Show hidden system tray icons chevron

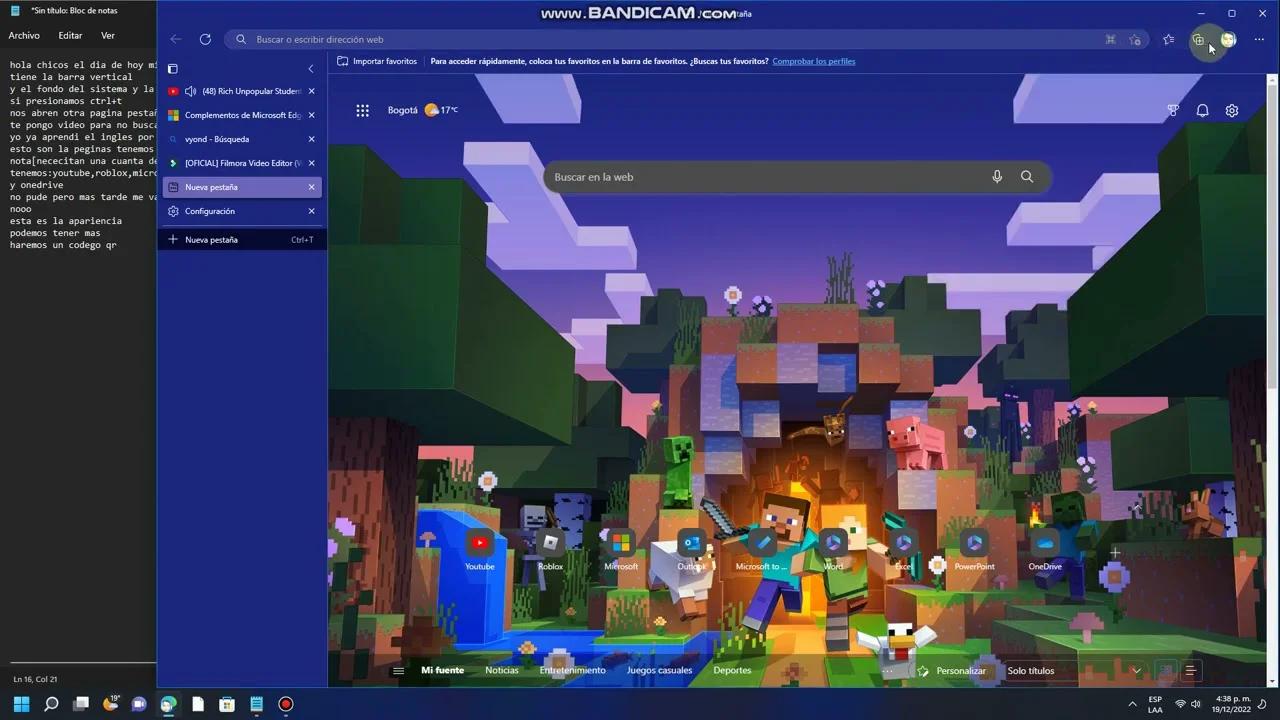[1132, 704]
